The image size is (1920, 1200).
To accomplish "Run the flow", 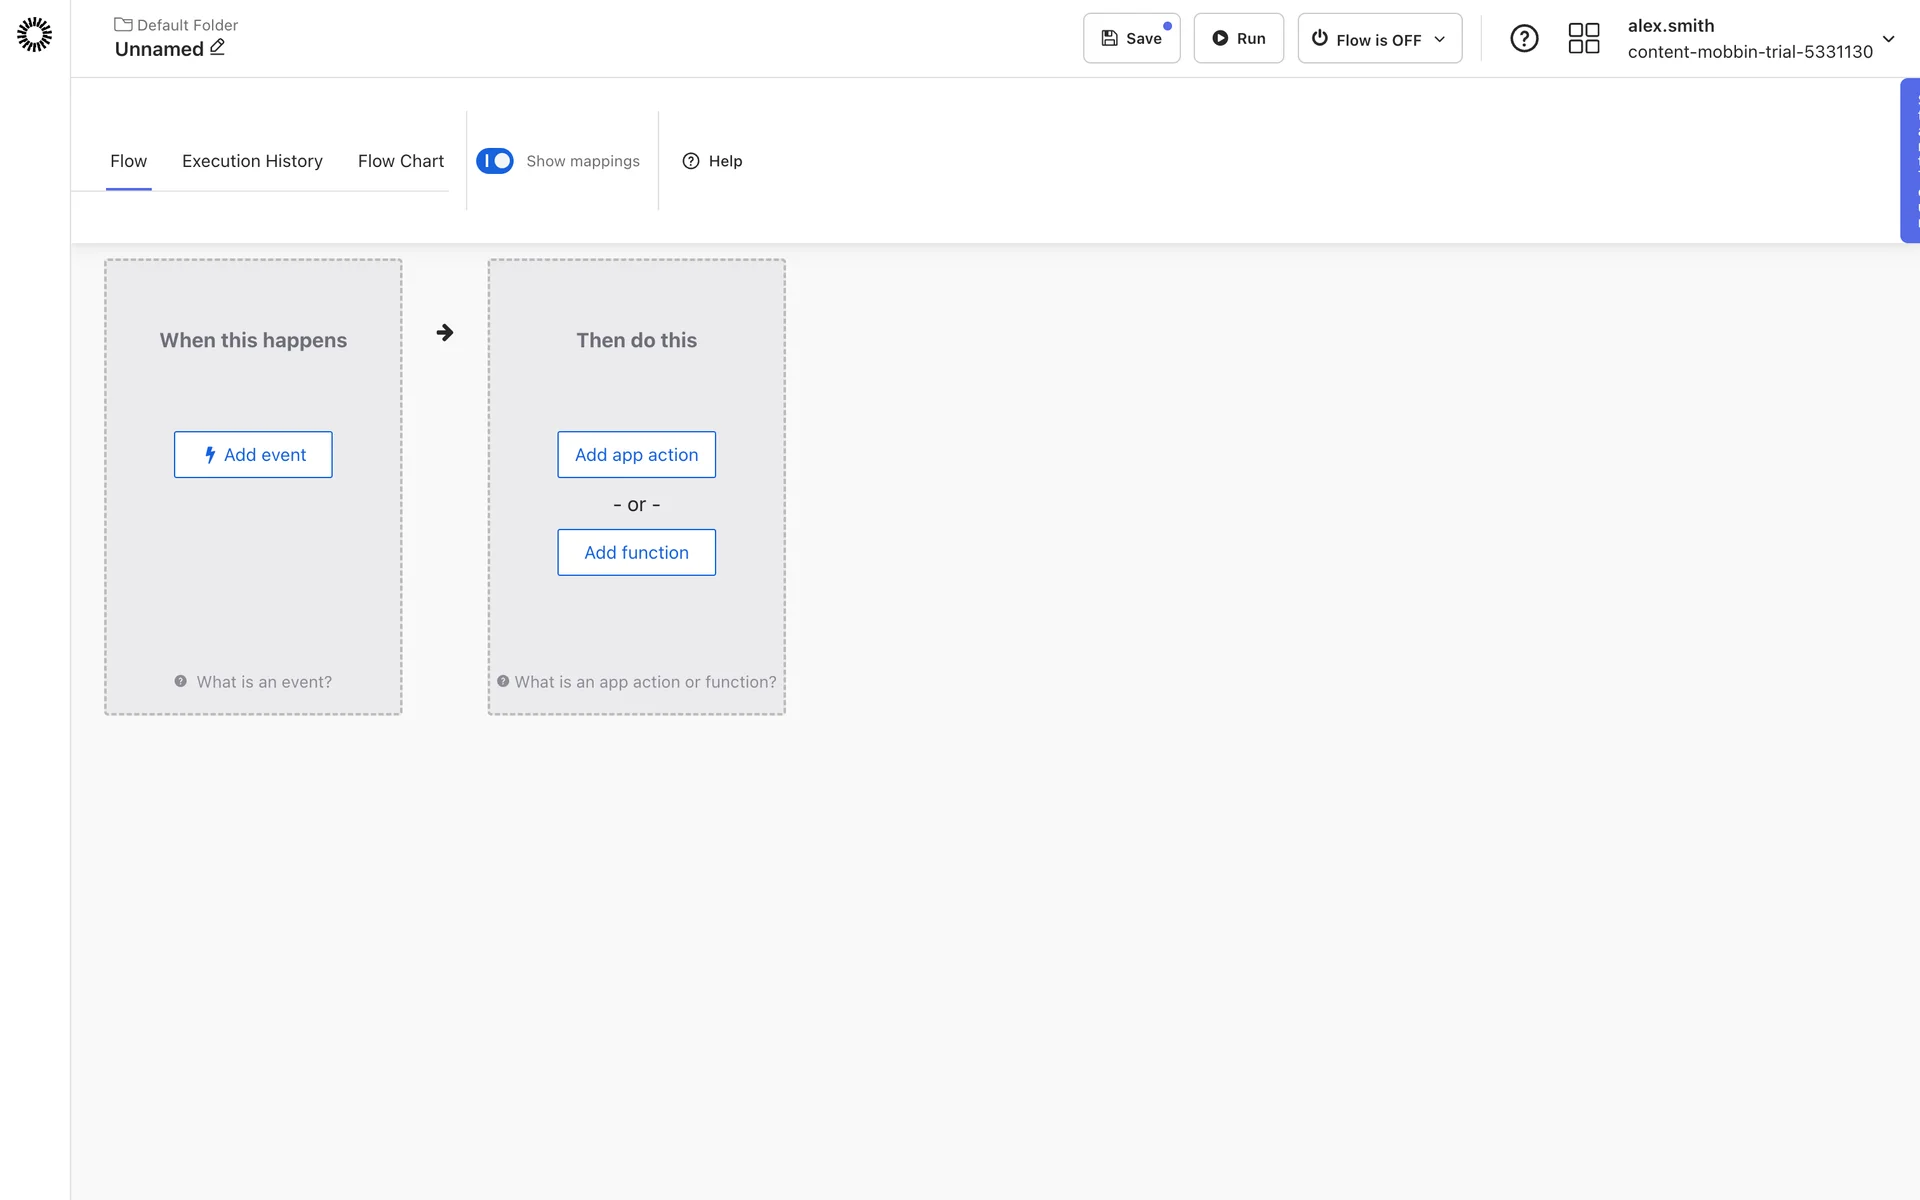I will click(x=1238, y=38).
